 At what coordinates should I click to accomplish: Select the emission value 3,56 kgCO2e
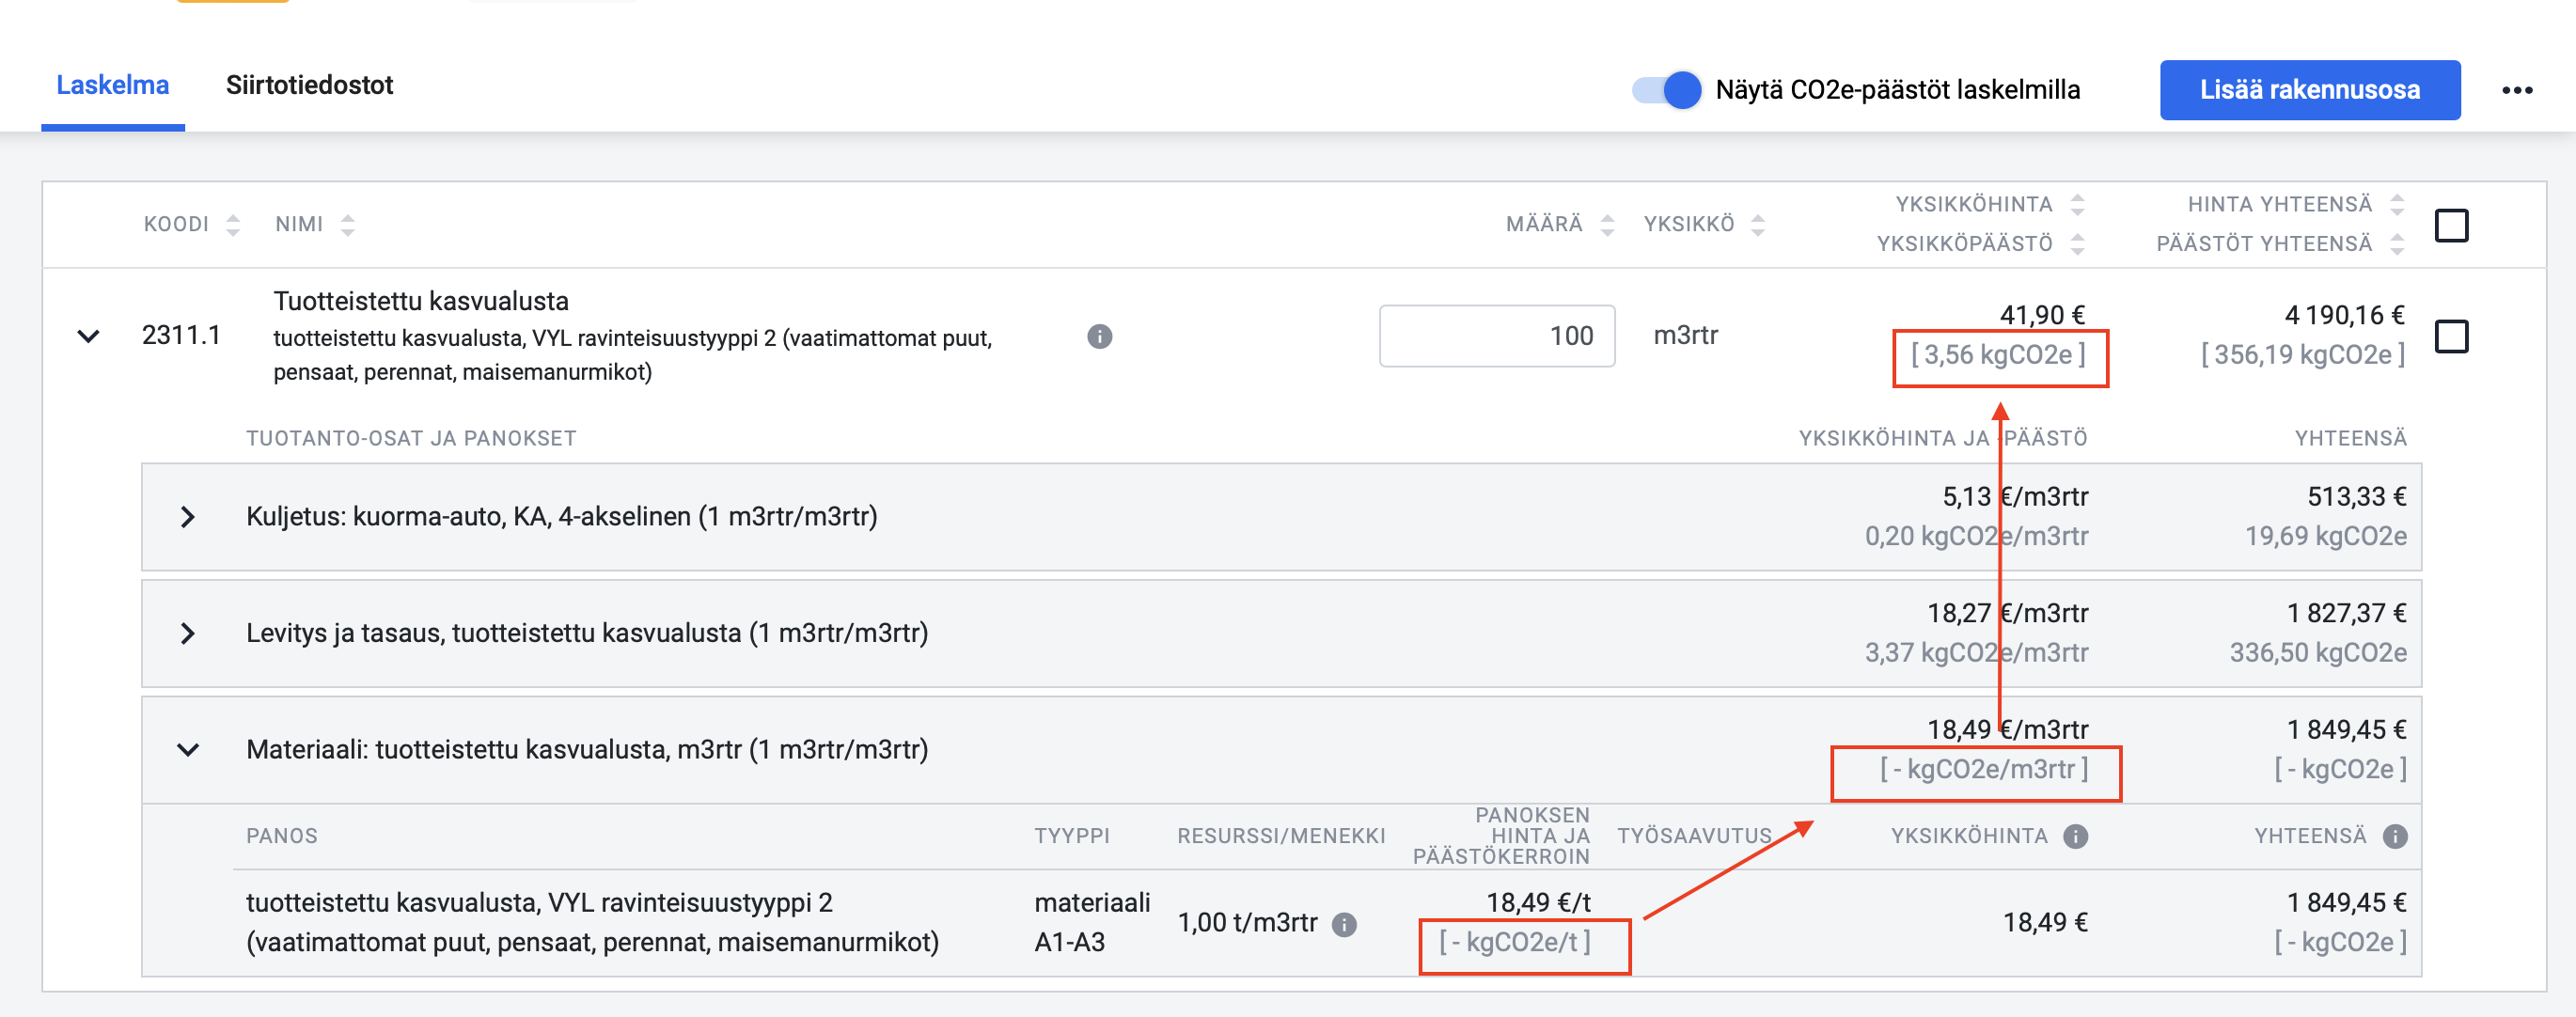pyautogui.click(x=1998, y=355)
